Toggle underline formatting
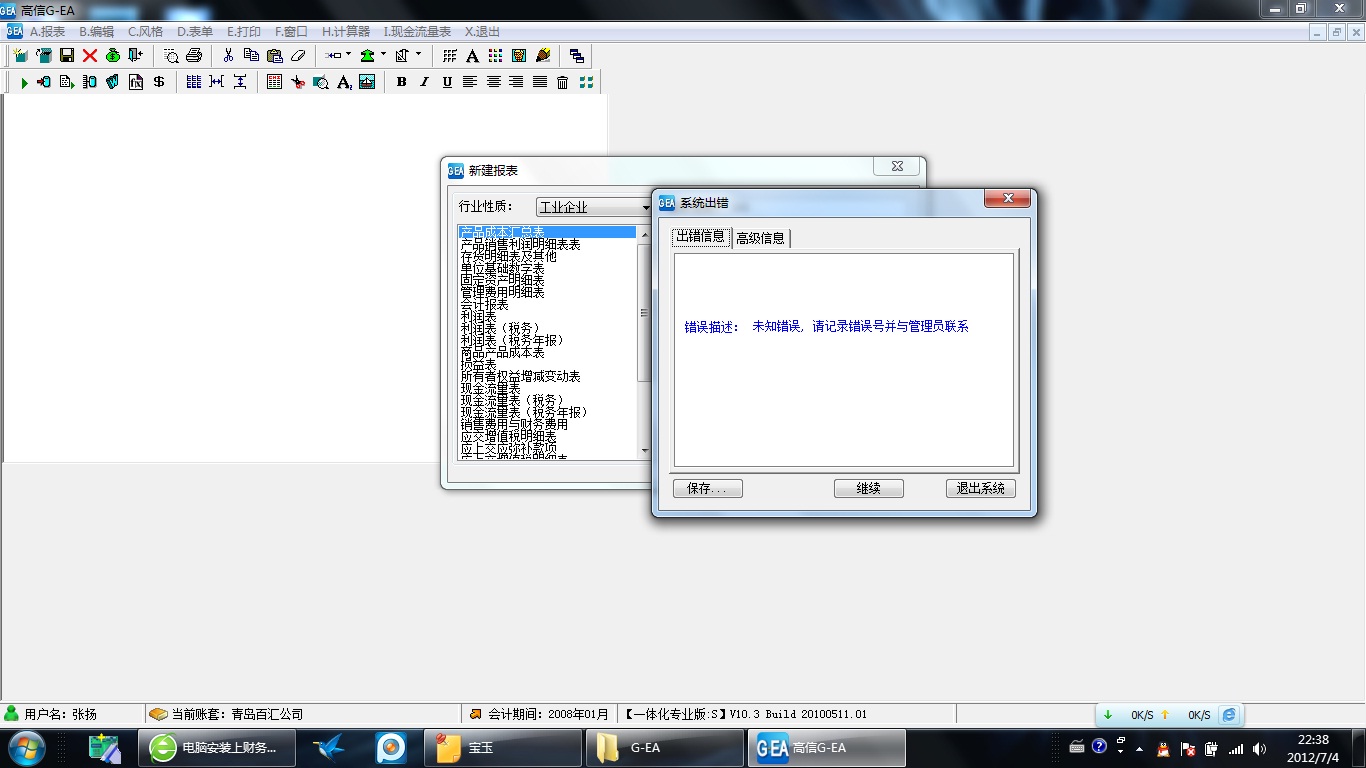This screenshot has width=1366, height=768. click(447, 82)
